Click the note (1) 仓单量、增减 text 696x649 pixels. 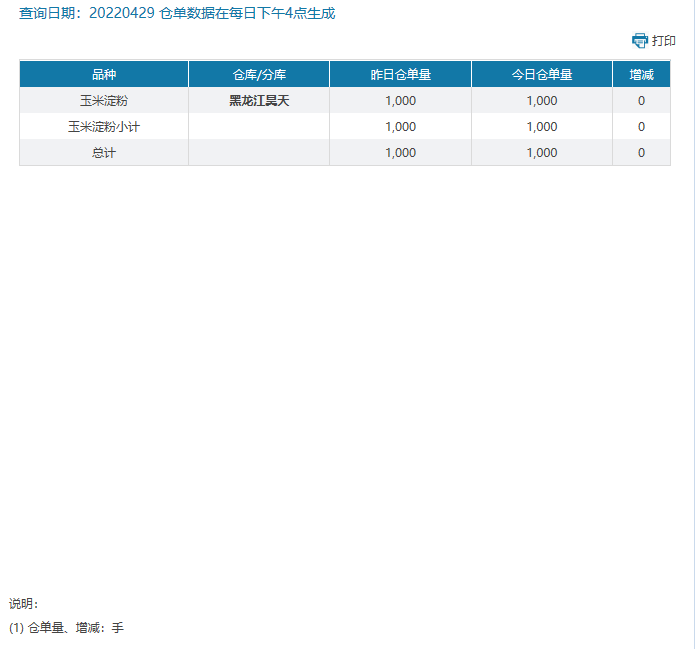point(66,628)
